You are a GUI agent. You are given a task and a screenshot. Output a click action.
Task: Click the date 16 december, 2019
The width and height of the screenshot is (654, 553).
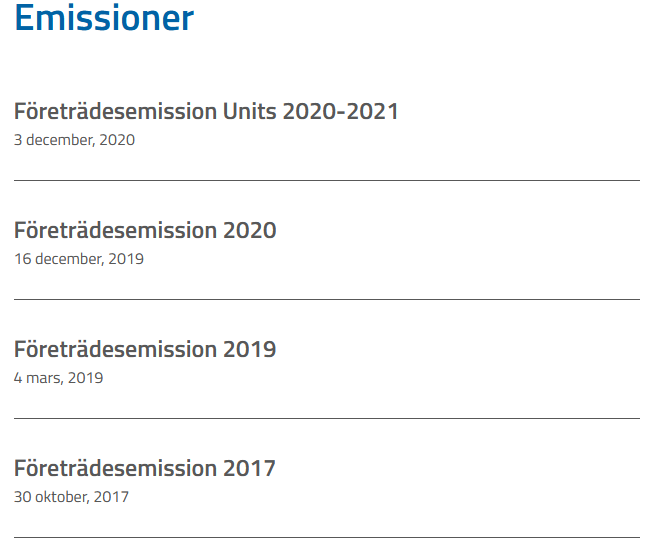pos(79,259)
